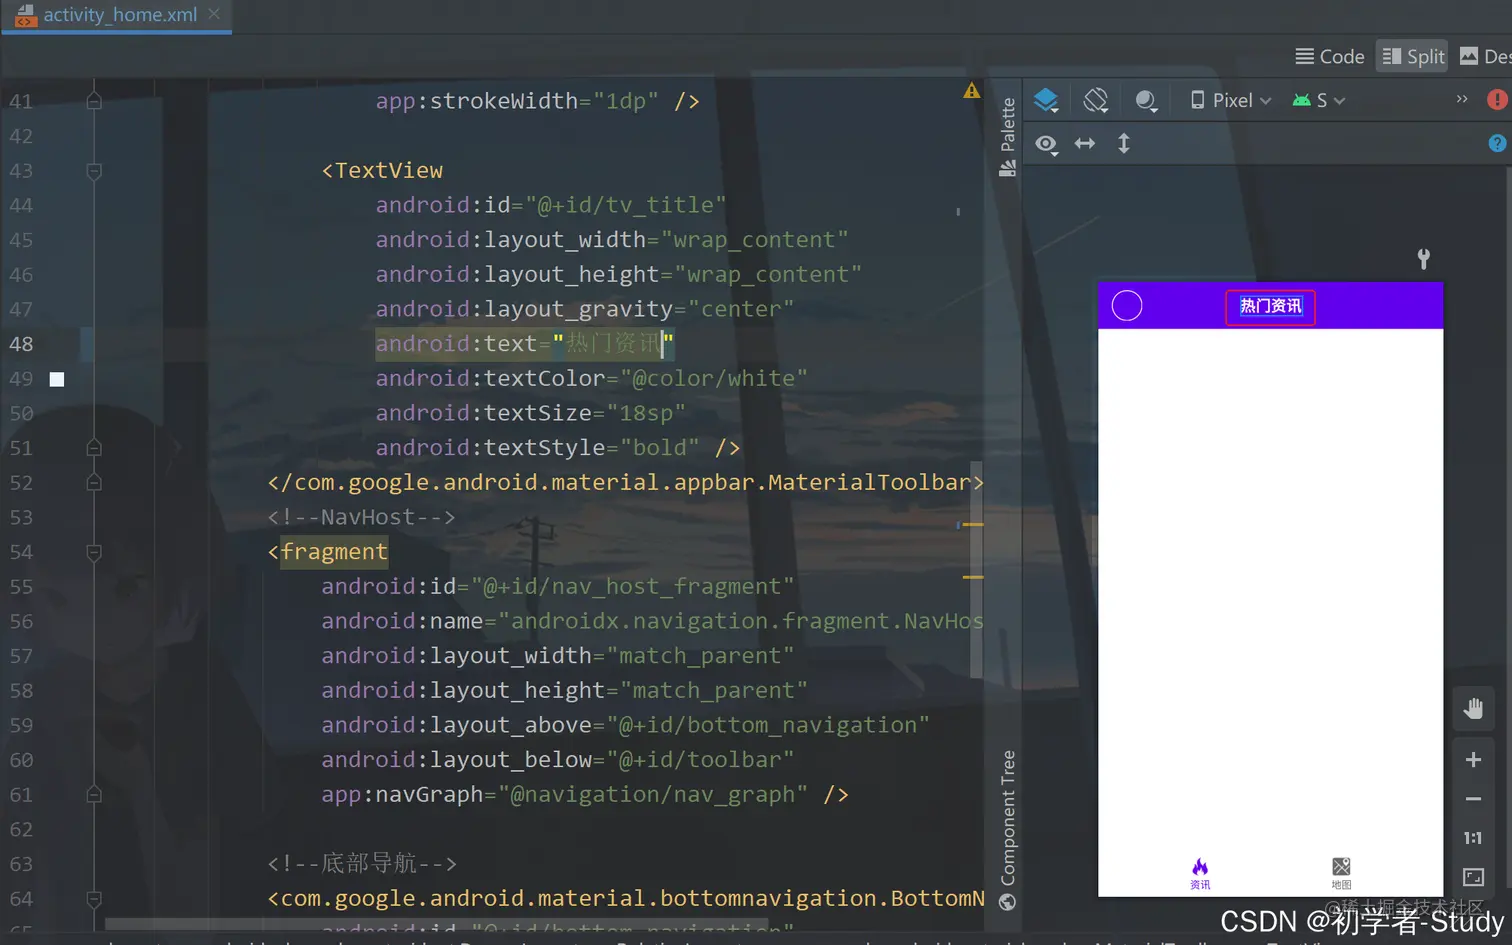Click the horizontal expand arrows icon
Image resolution: width=1512 pixels, height=945 pixels.
tap(1085, 144)
